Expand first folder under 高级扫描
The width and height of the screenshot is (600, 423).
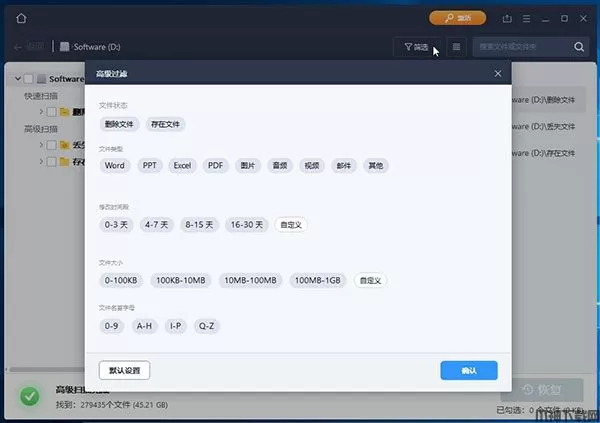[41, 145]
